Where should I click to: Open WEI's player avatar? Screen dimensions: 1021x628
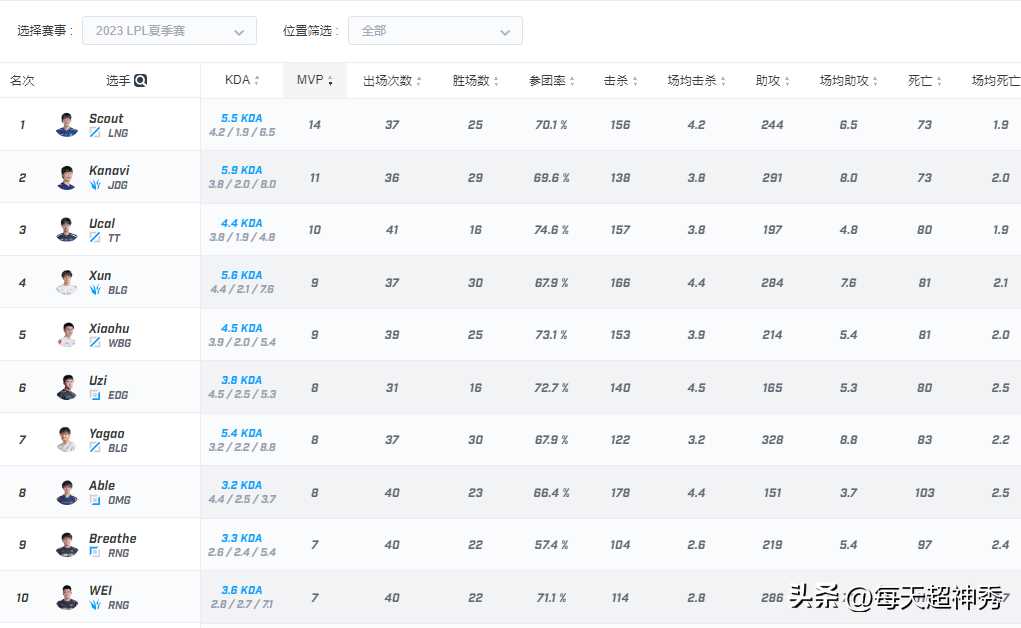(x=66, y=597)
